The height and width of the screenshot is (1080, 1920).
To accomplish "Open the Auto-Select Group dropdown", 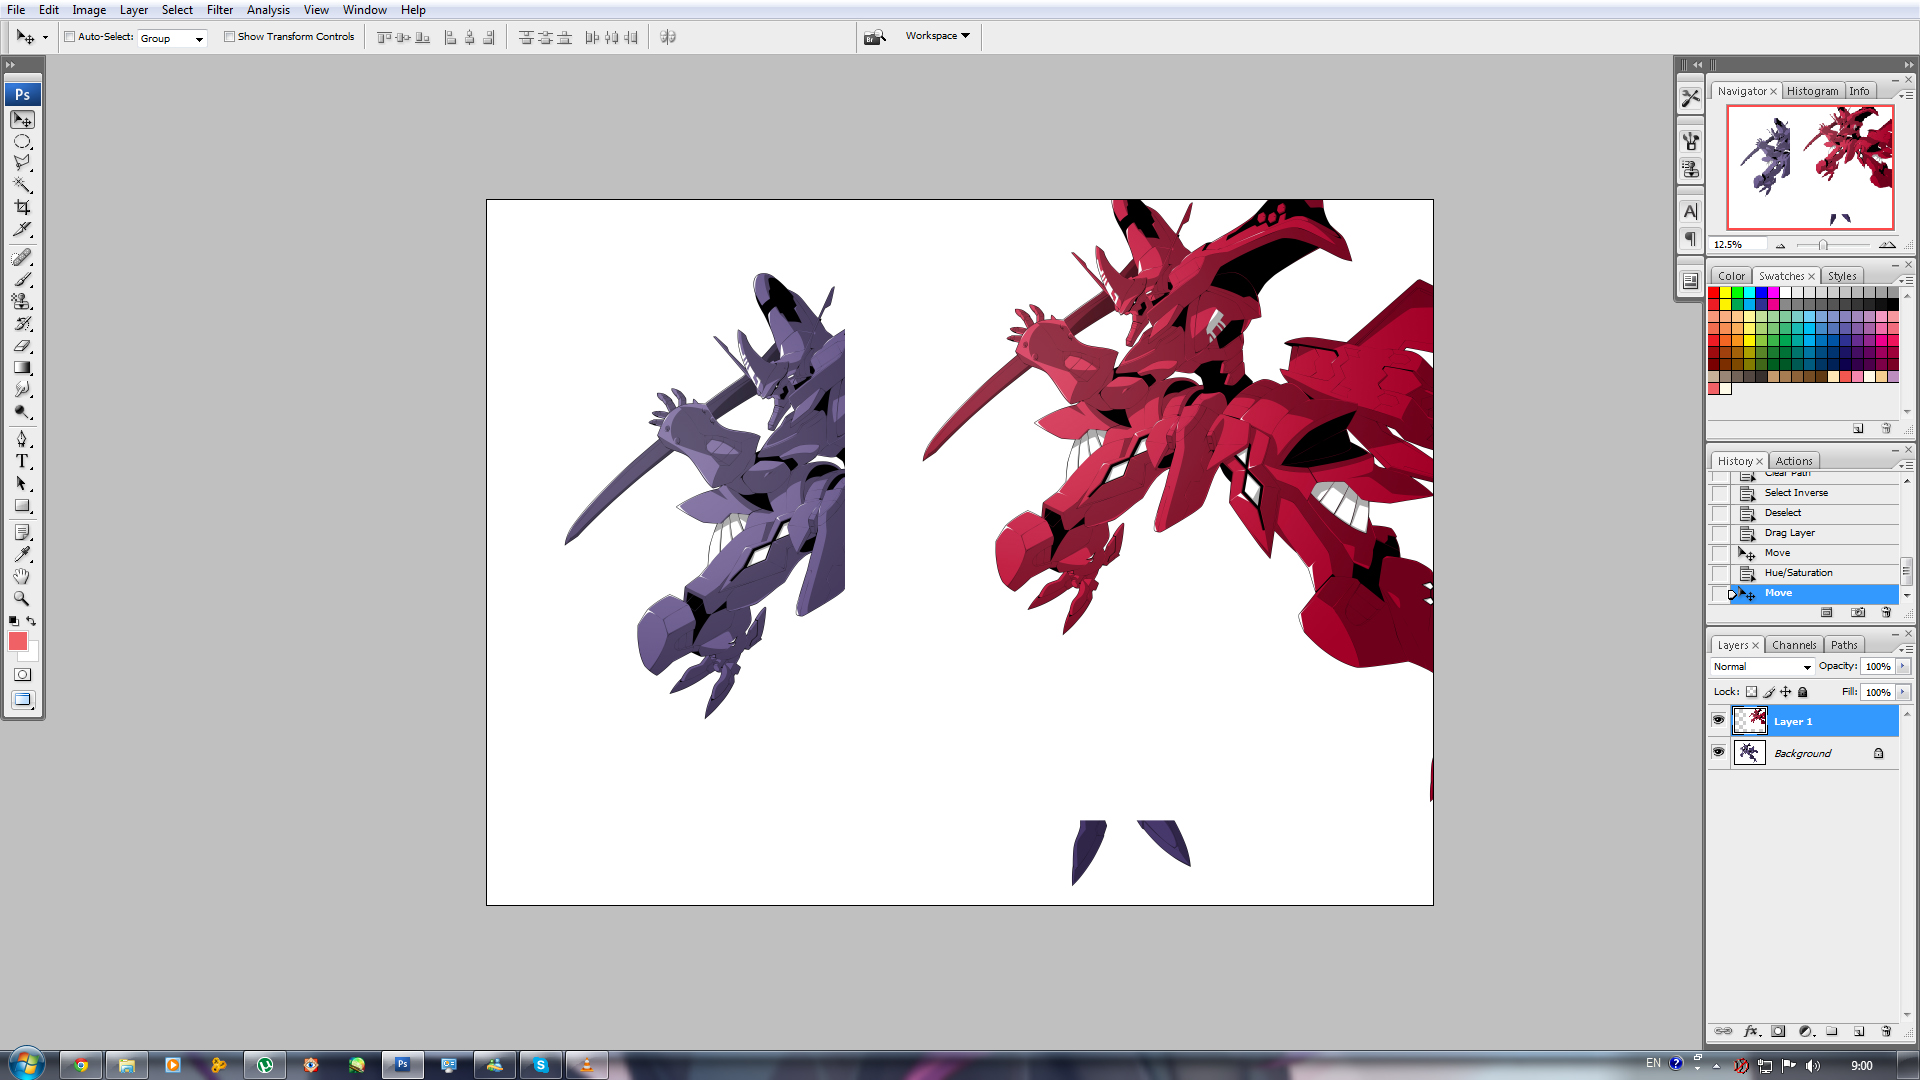I will [172, 38].
